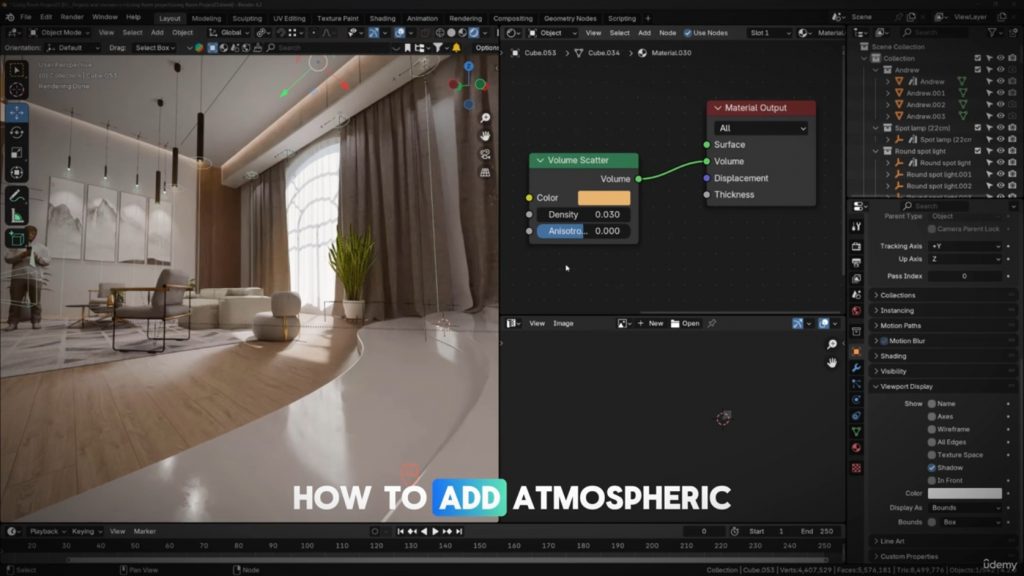
Task: Open the Display As Bounds dropdown
Action: coord(965,507)
